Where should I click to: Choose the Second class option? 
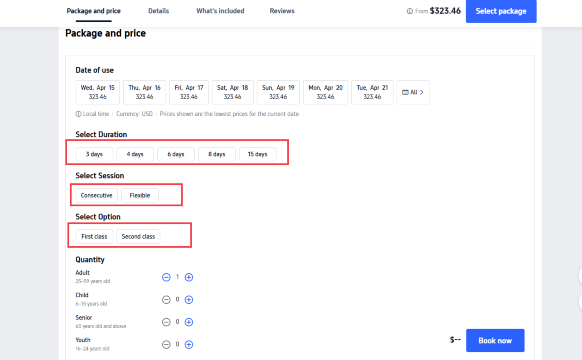point(138,236)
